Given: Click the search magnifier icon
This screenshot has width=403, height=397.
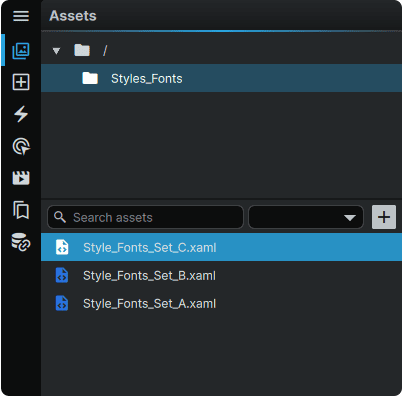Looking at the screenshot, I should pyautogui.click(x=60, y=217).
